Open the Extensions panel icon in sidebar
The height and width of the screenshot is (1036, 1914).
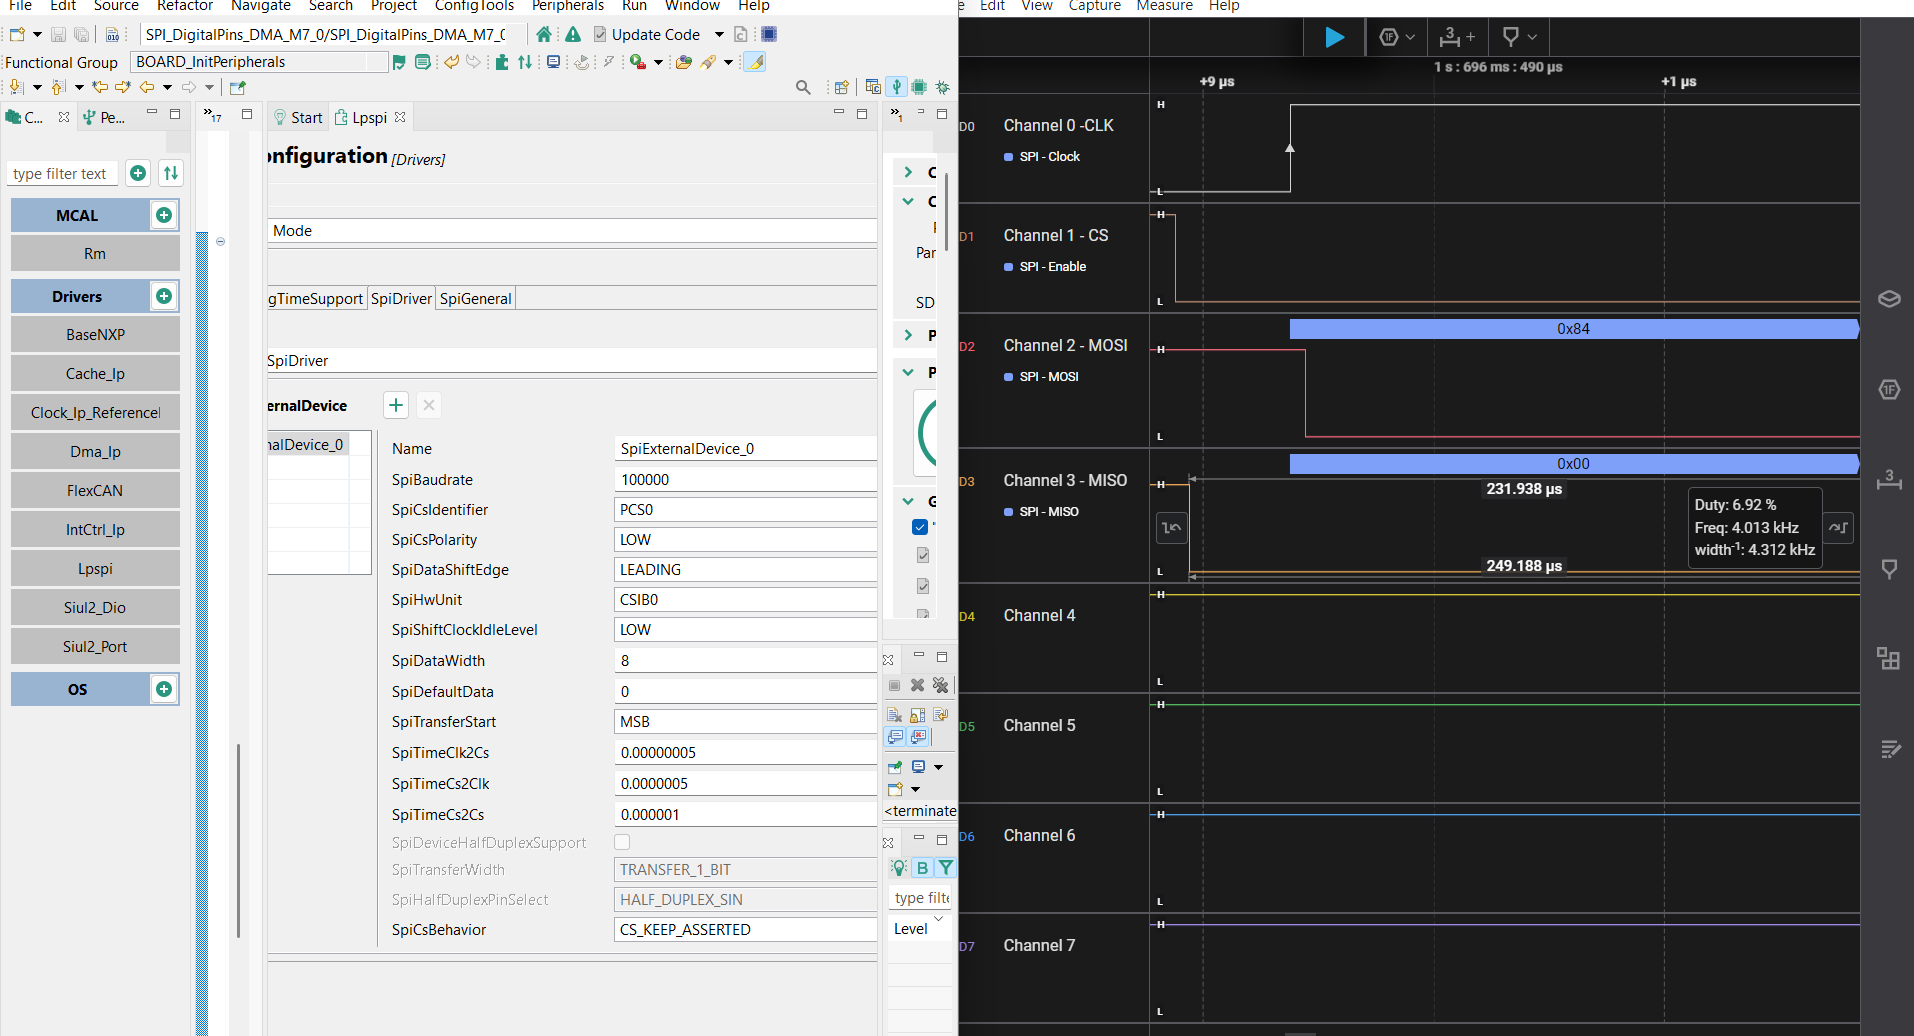tap(1888, 658)
